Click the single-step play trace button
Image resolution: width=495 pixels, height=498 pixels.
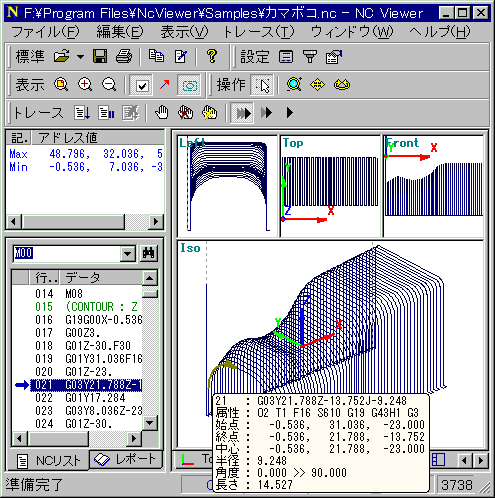click(x=290, y=113)
